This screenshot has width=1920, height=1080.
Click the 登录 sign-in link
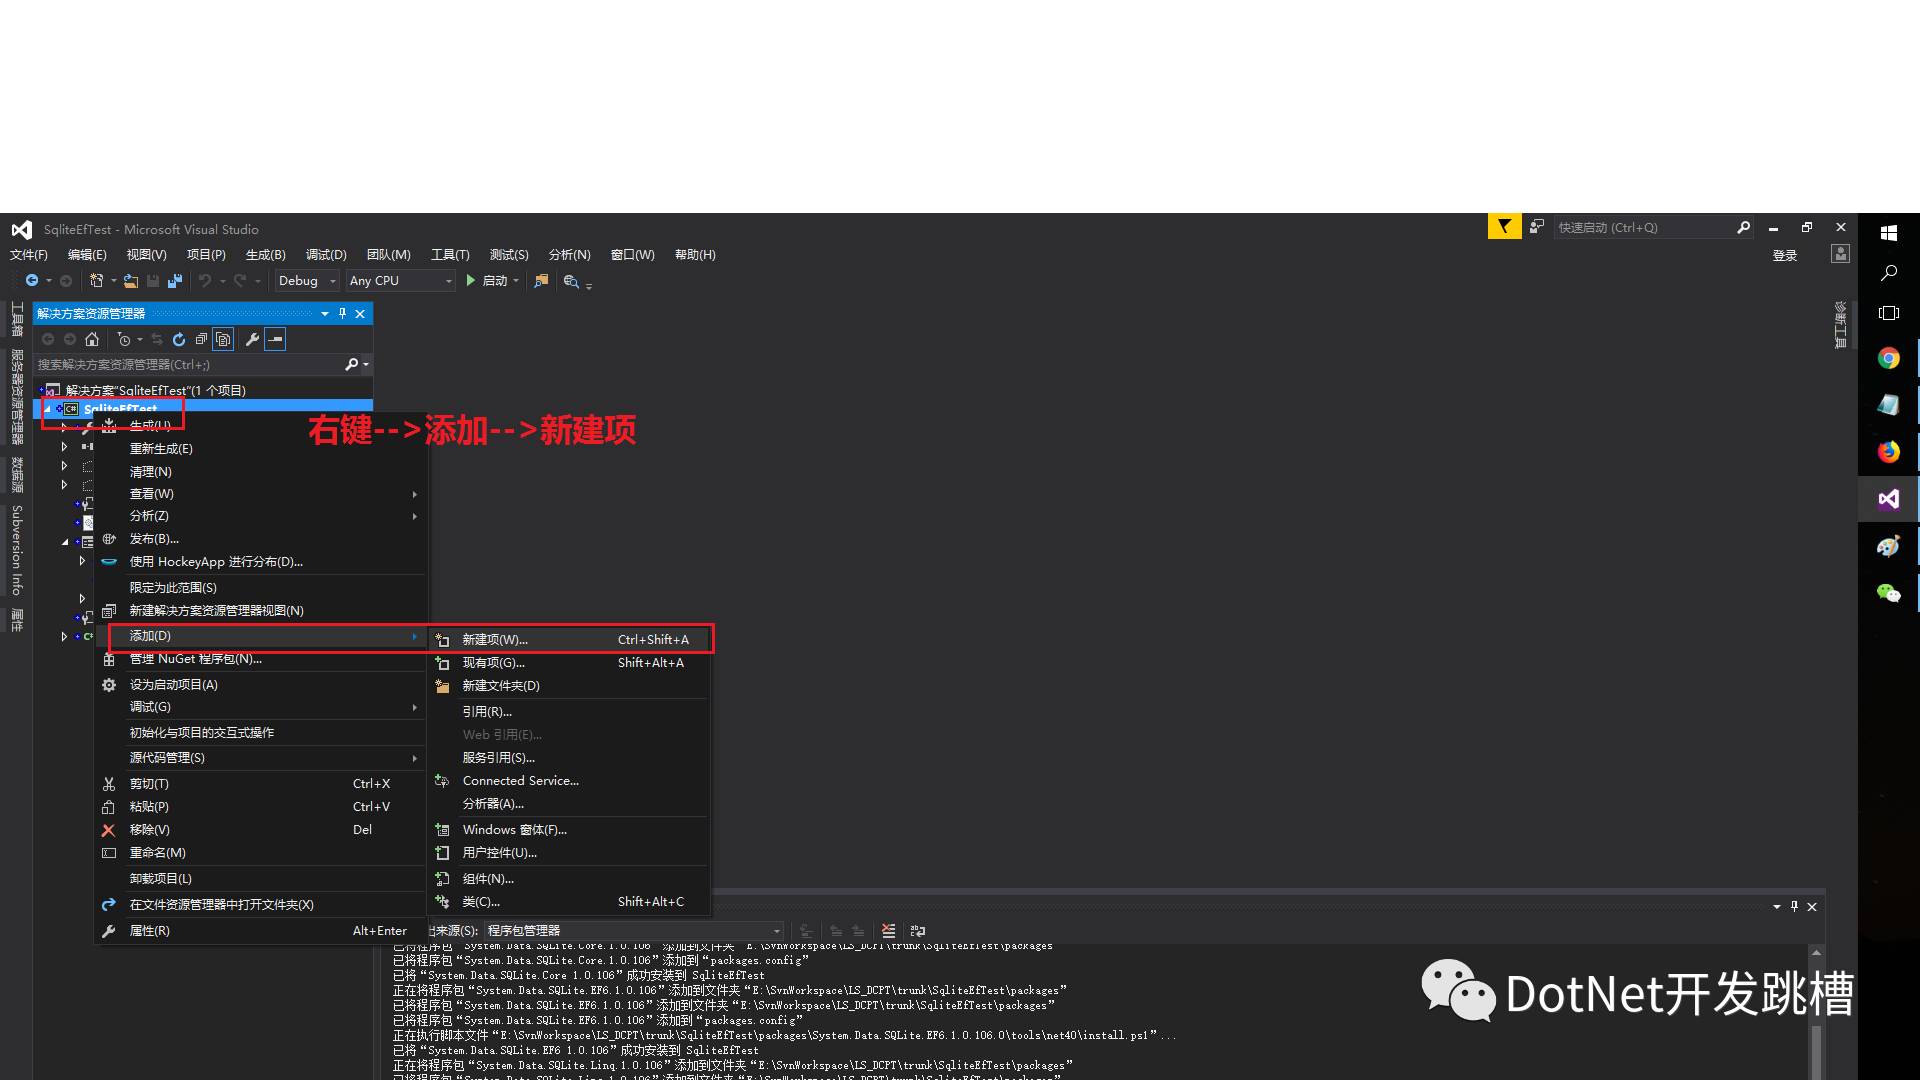click(x=1785, y=256)
